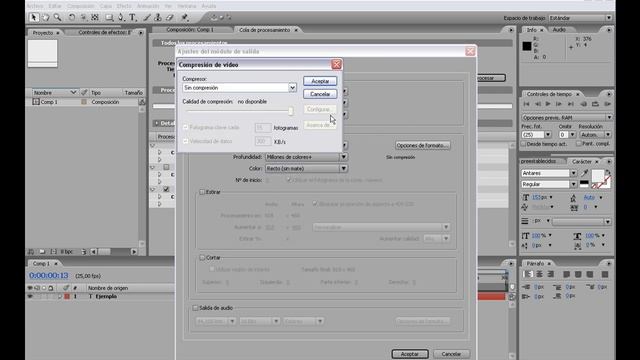
Task: Enable the Cortar checkbox
Action: click(202, 258)
